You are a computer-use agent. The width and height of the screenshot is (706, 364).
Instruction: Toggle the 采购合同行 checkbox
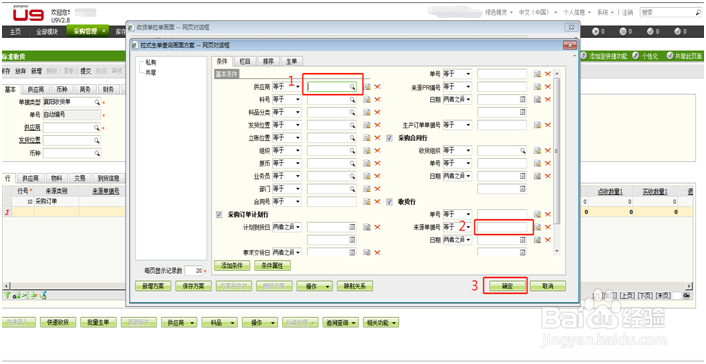click(x=389, y=138)
